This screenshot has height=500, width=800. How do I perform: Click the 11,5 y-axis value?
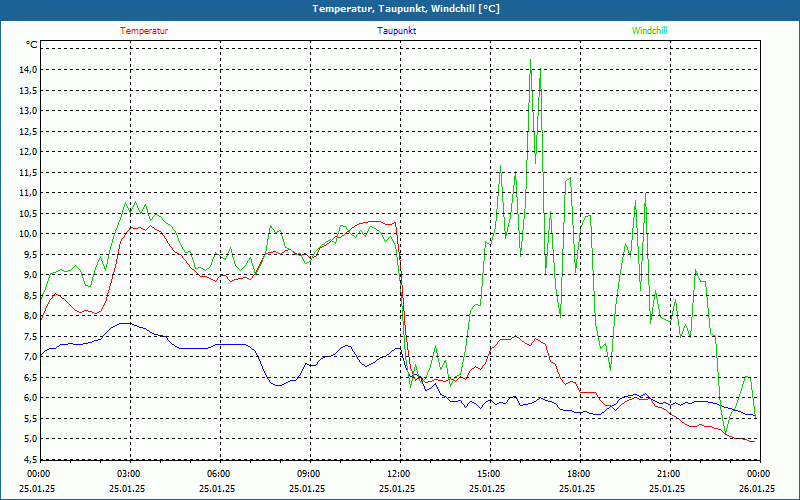coord(29,172)
